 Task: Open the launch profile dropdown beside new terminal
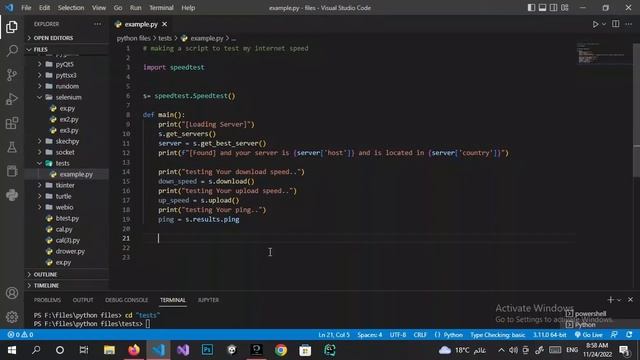pos(619,300)
